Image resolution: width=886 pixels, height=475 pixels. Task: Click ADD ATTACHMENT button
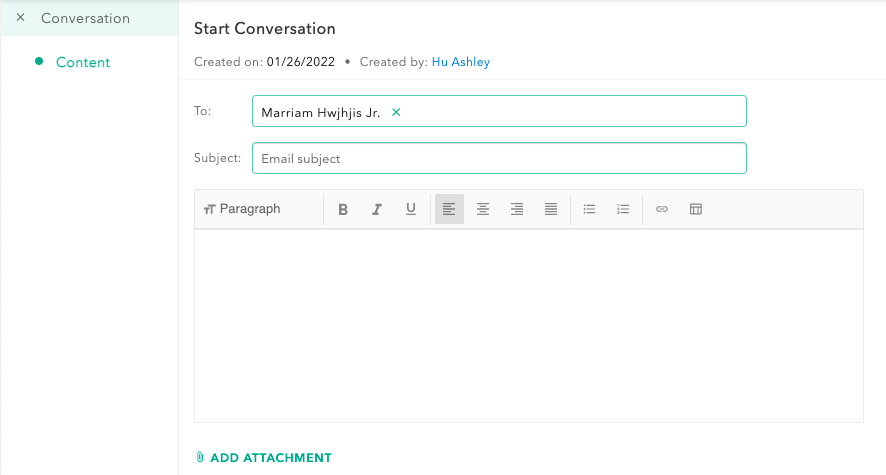click(263, 458)
